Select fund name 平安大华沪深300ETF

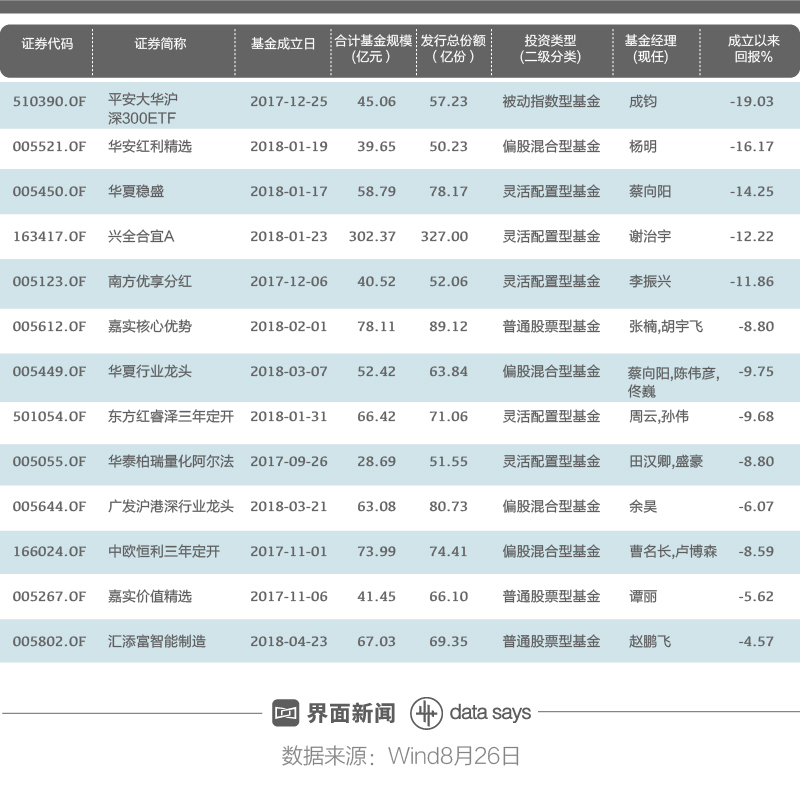(143, 109)
